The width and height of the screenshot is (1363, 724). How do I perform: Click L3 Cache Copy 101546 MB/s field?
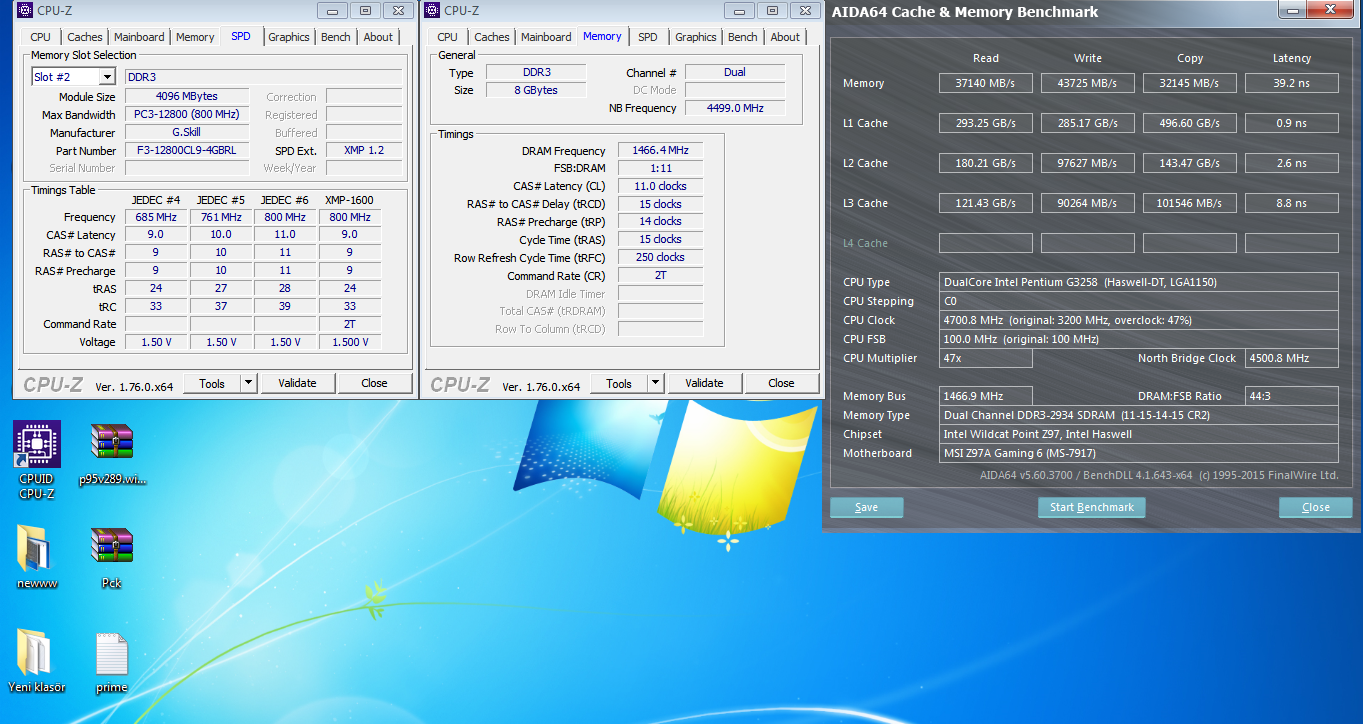1190,203
